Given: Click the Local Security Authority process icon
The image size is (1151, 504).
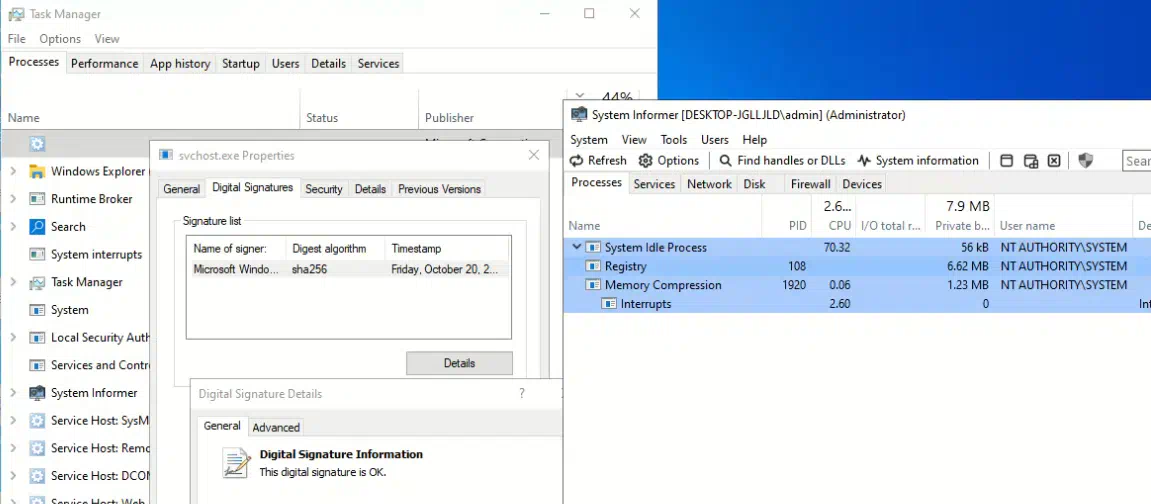Looking at the screenshot, I should point(37,337).
